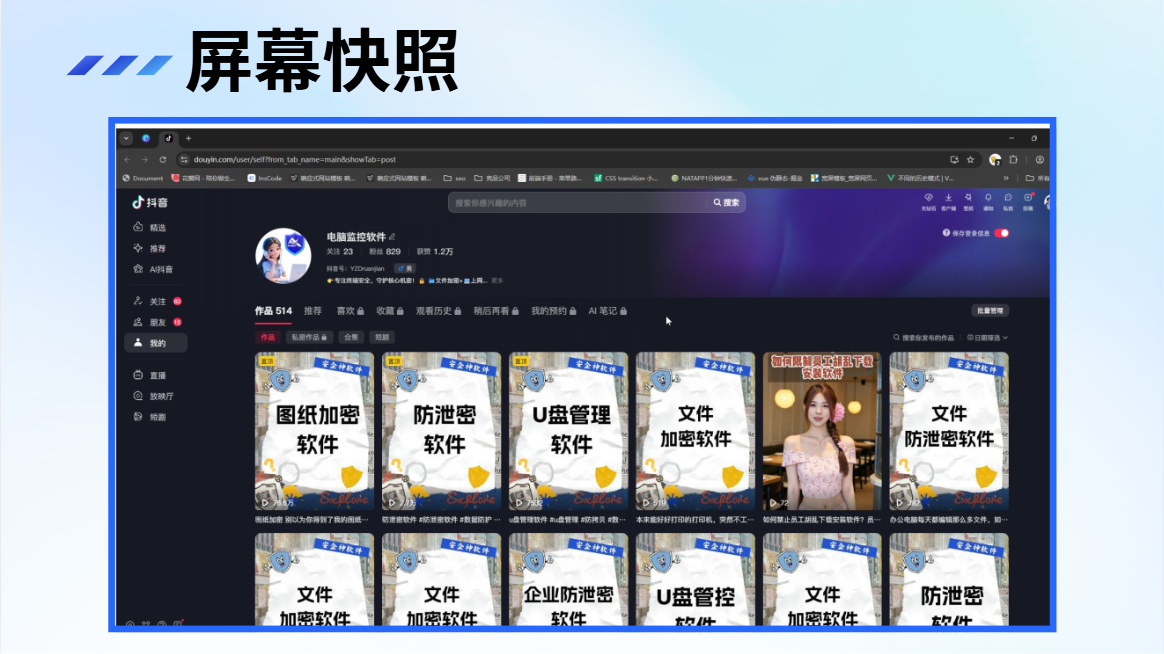Open the 文件防泄密软件 video thumbnail
The height and width of the screenshot is (654, 1164).
(x=949, y=431)
